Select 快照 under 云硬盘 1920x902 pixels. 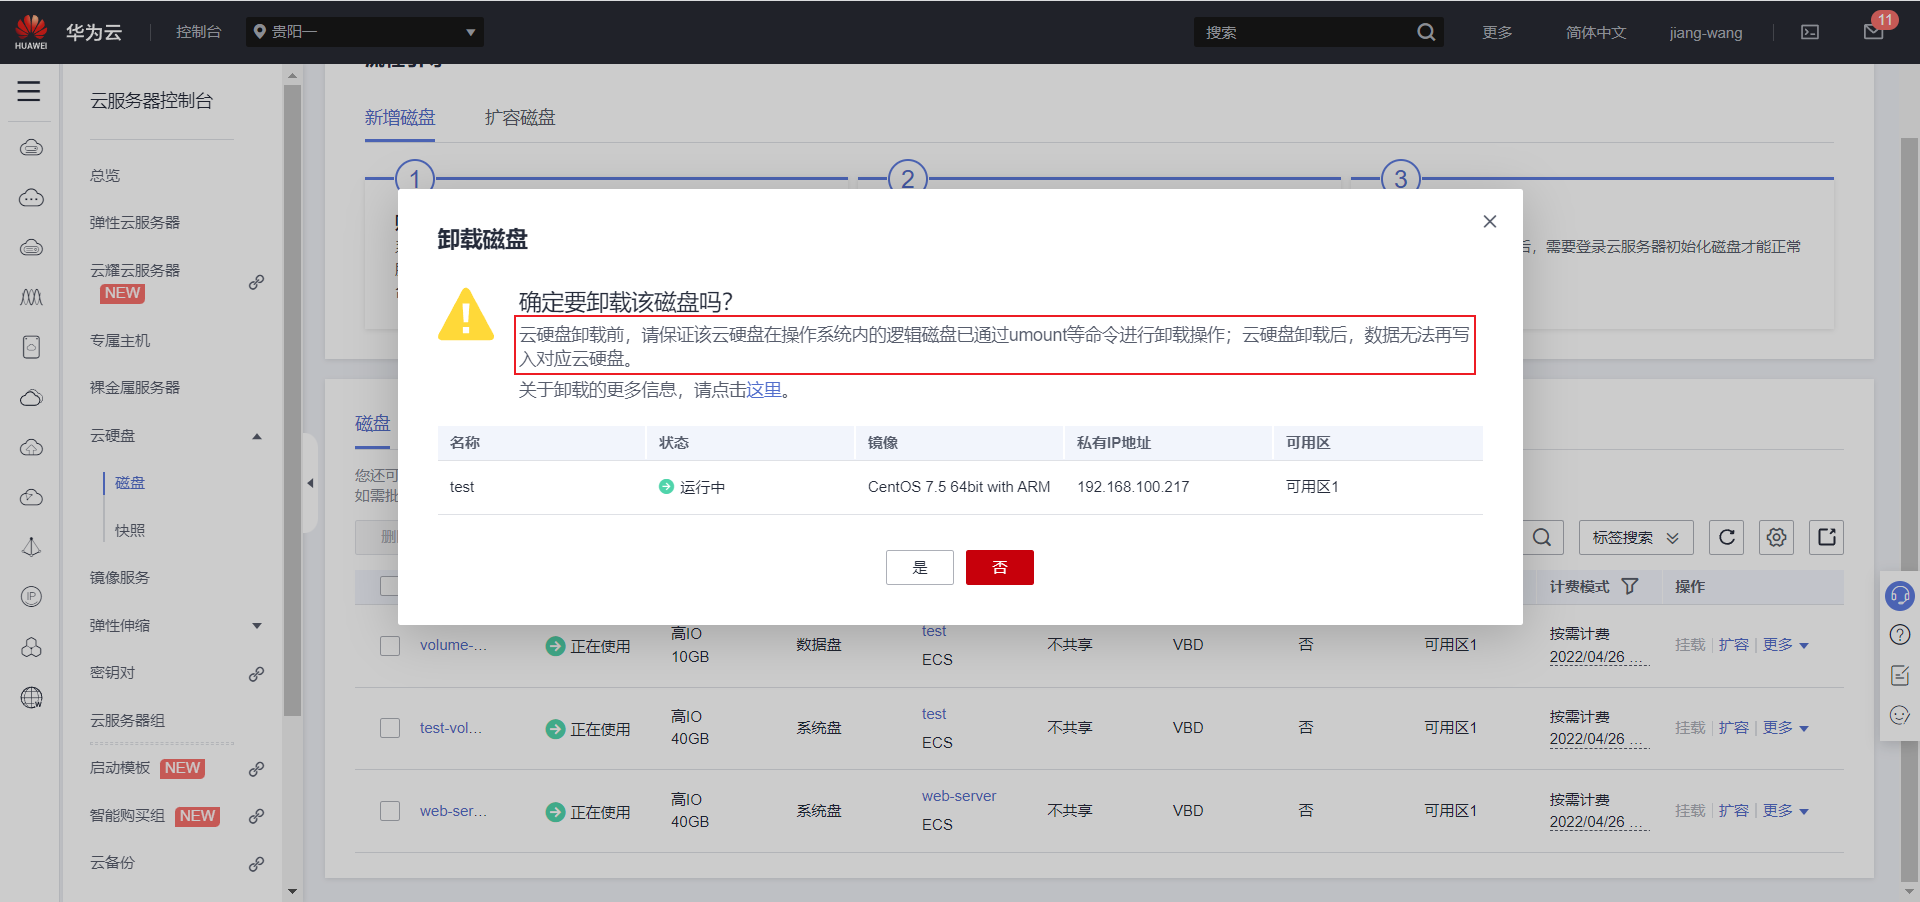(130, 531)
